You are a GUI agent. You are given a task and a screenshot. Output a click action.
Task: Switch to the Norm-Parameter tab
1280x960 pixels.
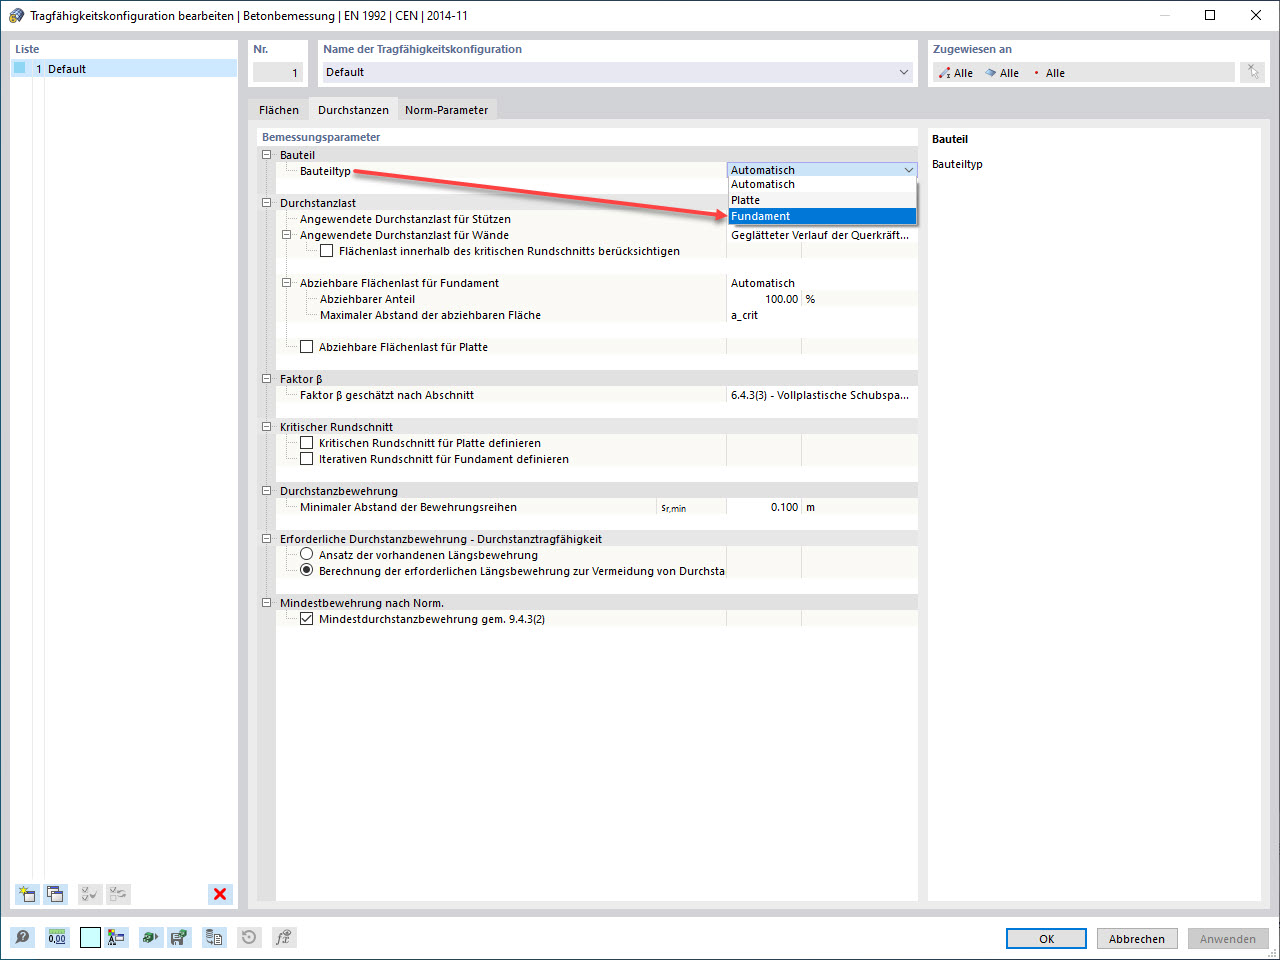tap(447, 110)
